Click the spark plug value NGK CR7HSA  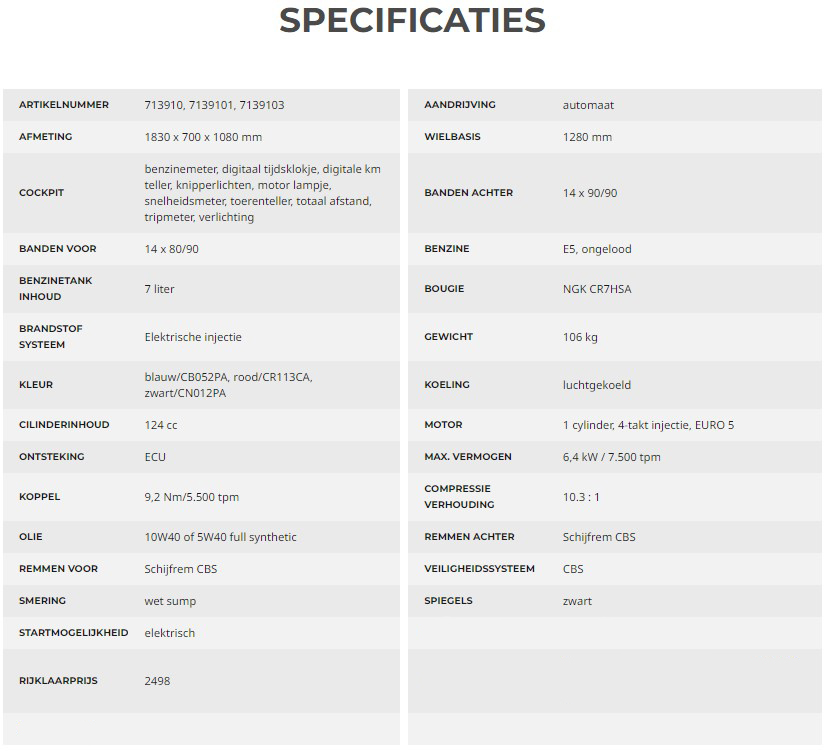(x=597, y=289)
